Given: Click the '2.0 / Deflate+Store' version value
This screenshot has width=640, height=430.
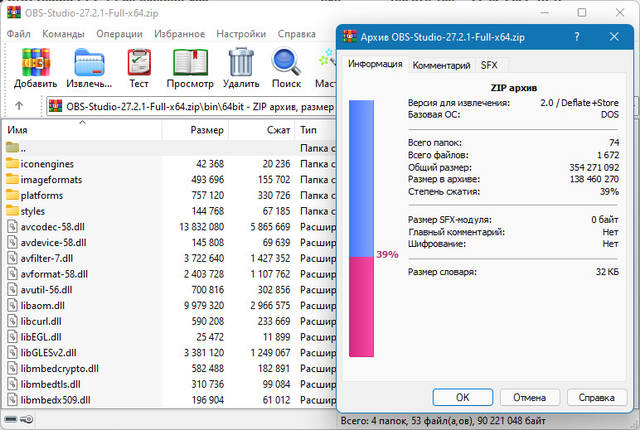Looking at the screenshot, I should (579, 103).
